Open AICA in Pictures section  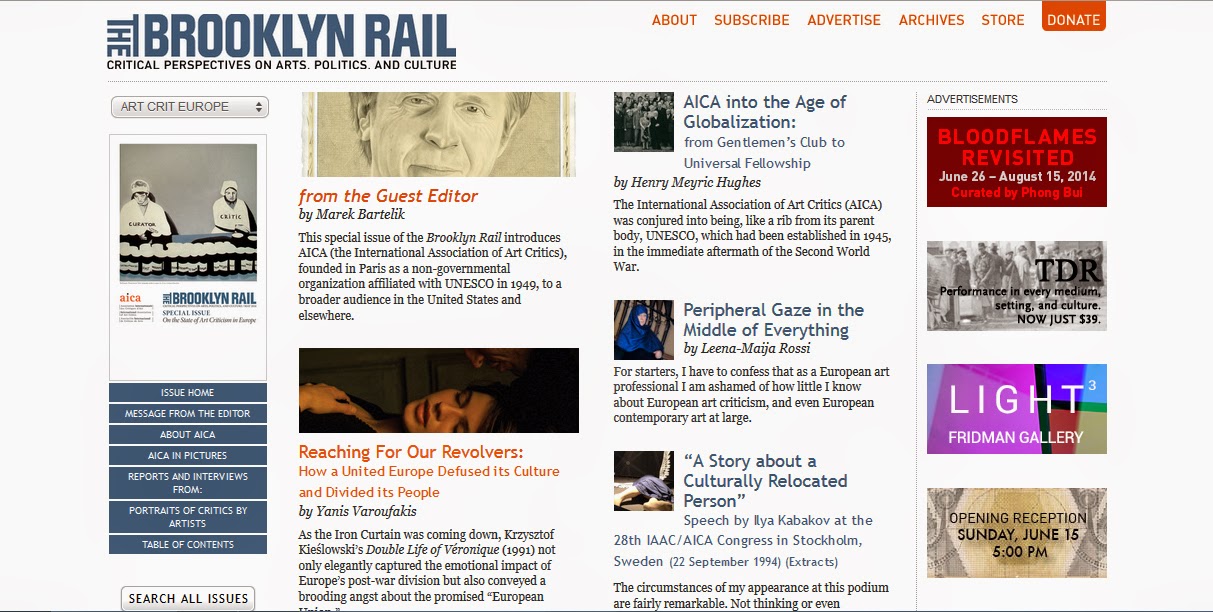(x=188, y=455)
